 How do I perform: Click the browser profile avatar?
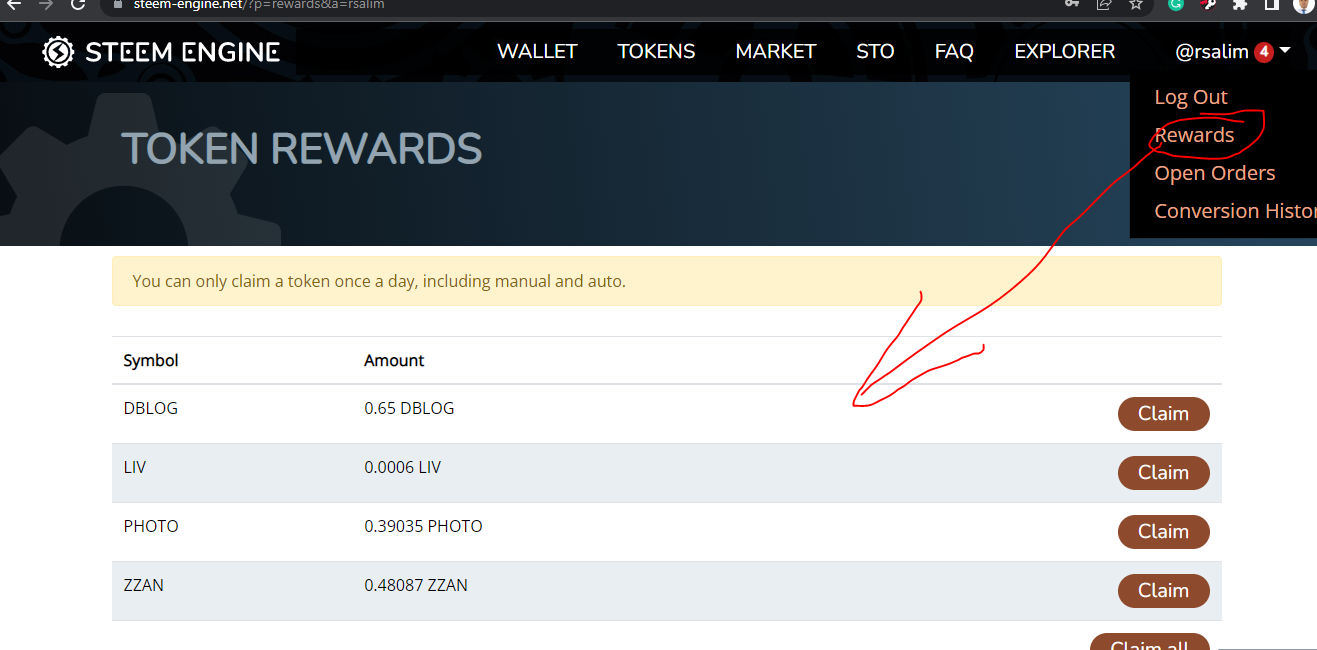click(x=1304, y=4)
